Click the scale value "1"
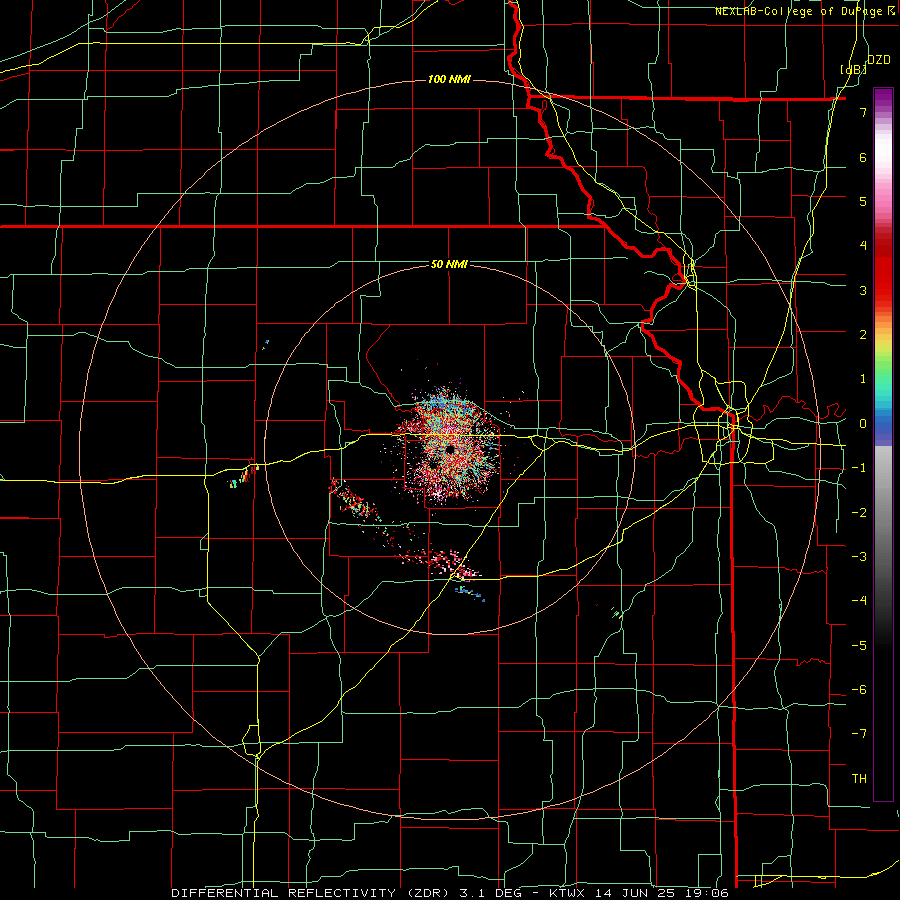 (x=863, y=379)
